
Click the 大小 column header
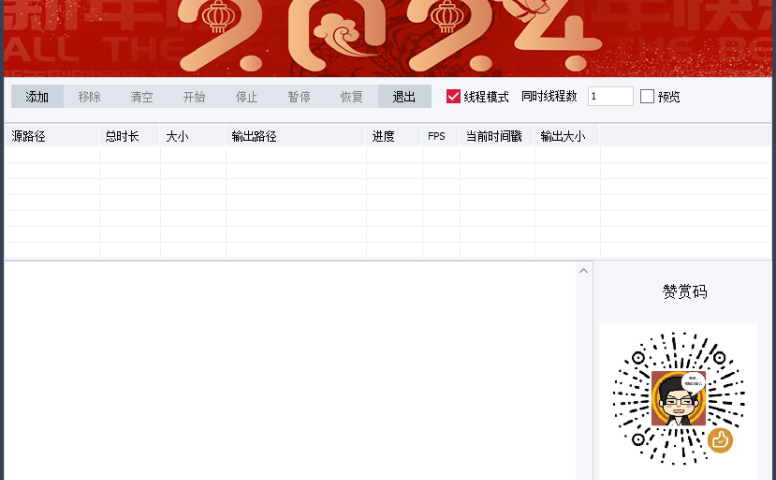[x=193, y=136]
